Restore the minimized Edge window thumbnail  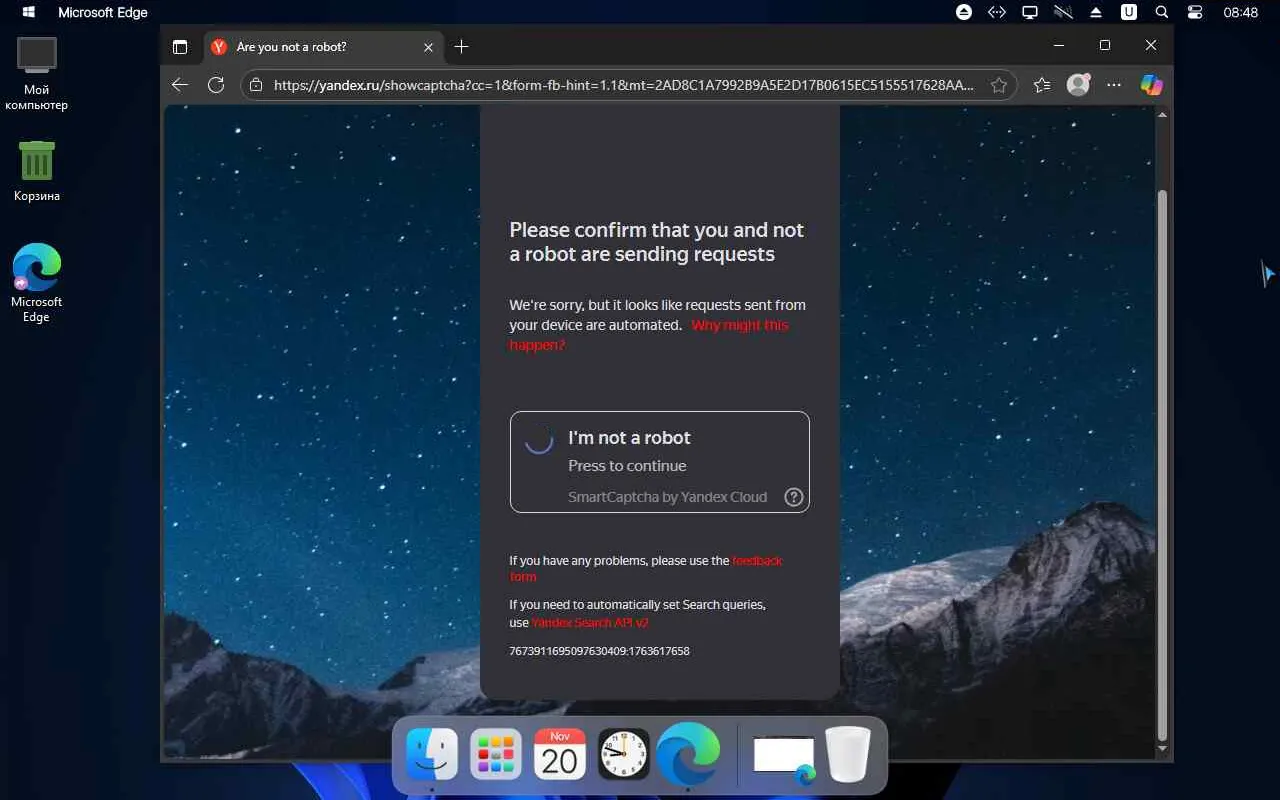pyautogui.click(x=785, y=756)
